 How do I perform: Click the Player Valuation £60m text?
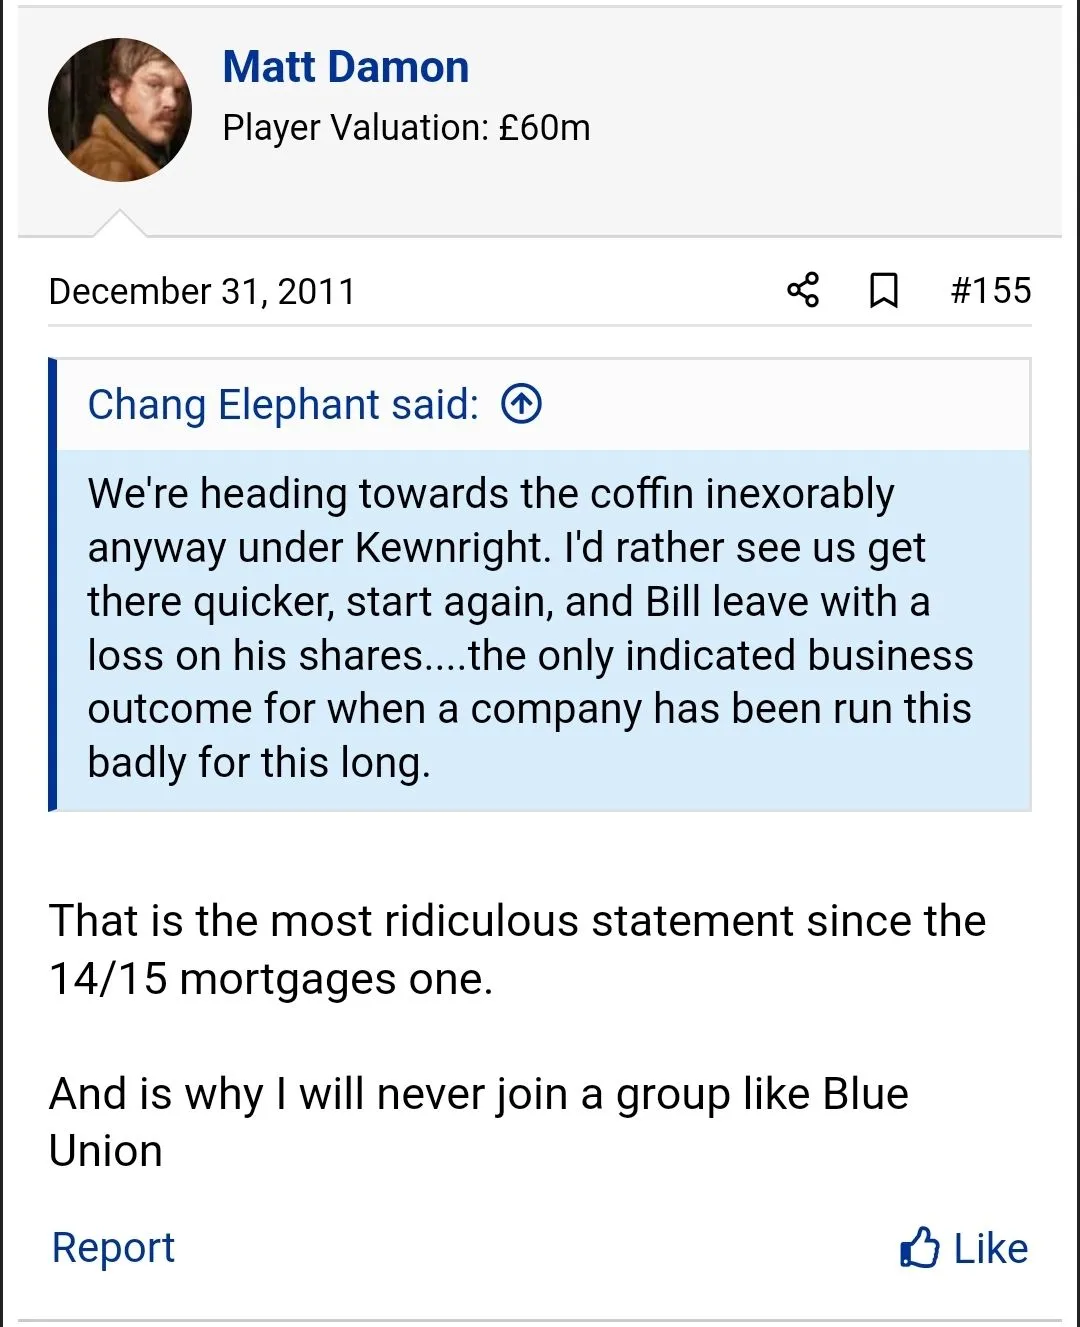coord(406,128)
